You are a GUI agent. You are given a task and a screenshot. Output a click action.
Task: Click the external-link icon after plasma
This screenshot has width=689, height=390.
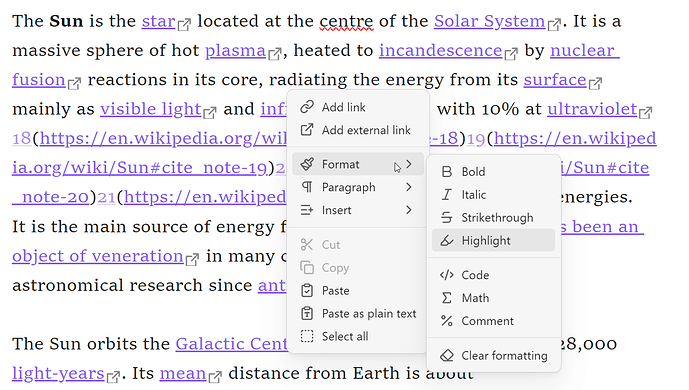coord(275,54)
